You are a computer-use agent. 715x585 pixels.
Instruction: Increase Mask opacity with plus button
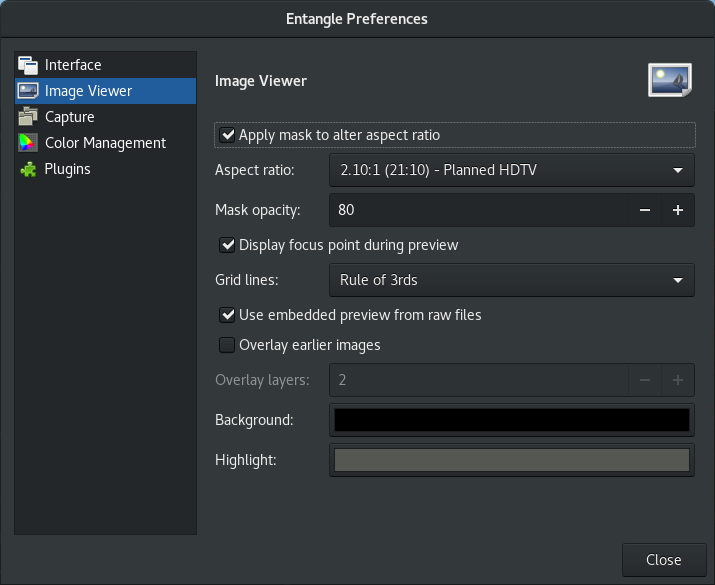click(678, 210)
